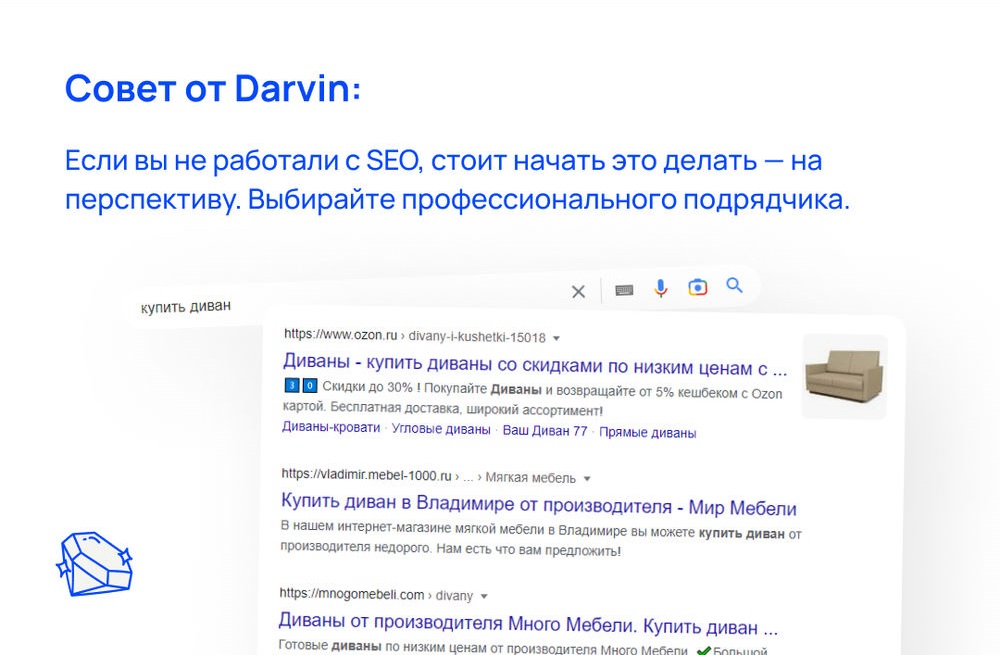
Task: Follow the 'Диваны-кровати' sitelink
Action: (x=331, y=427)
